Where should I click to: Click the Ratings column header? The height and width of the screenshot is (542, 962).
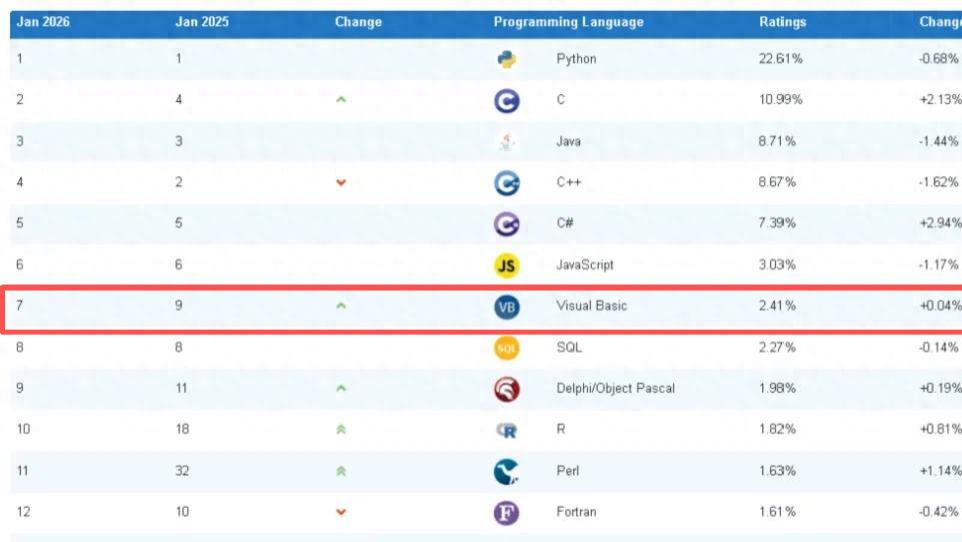tap(783, 22)
